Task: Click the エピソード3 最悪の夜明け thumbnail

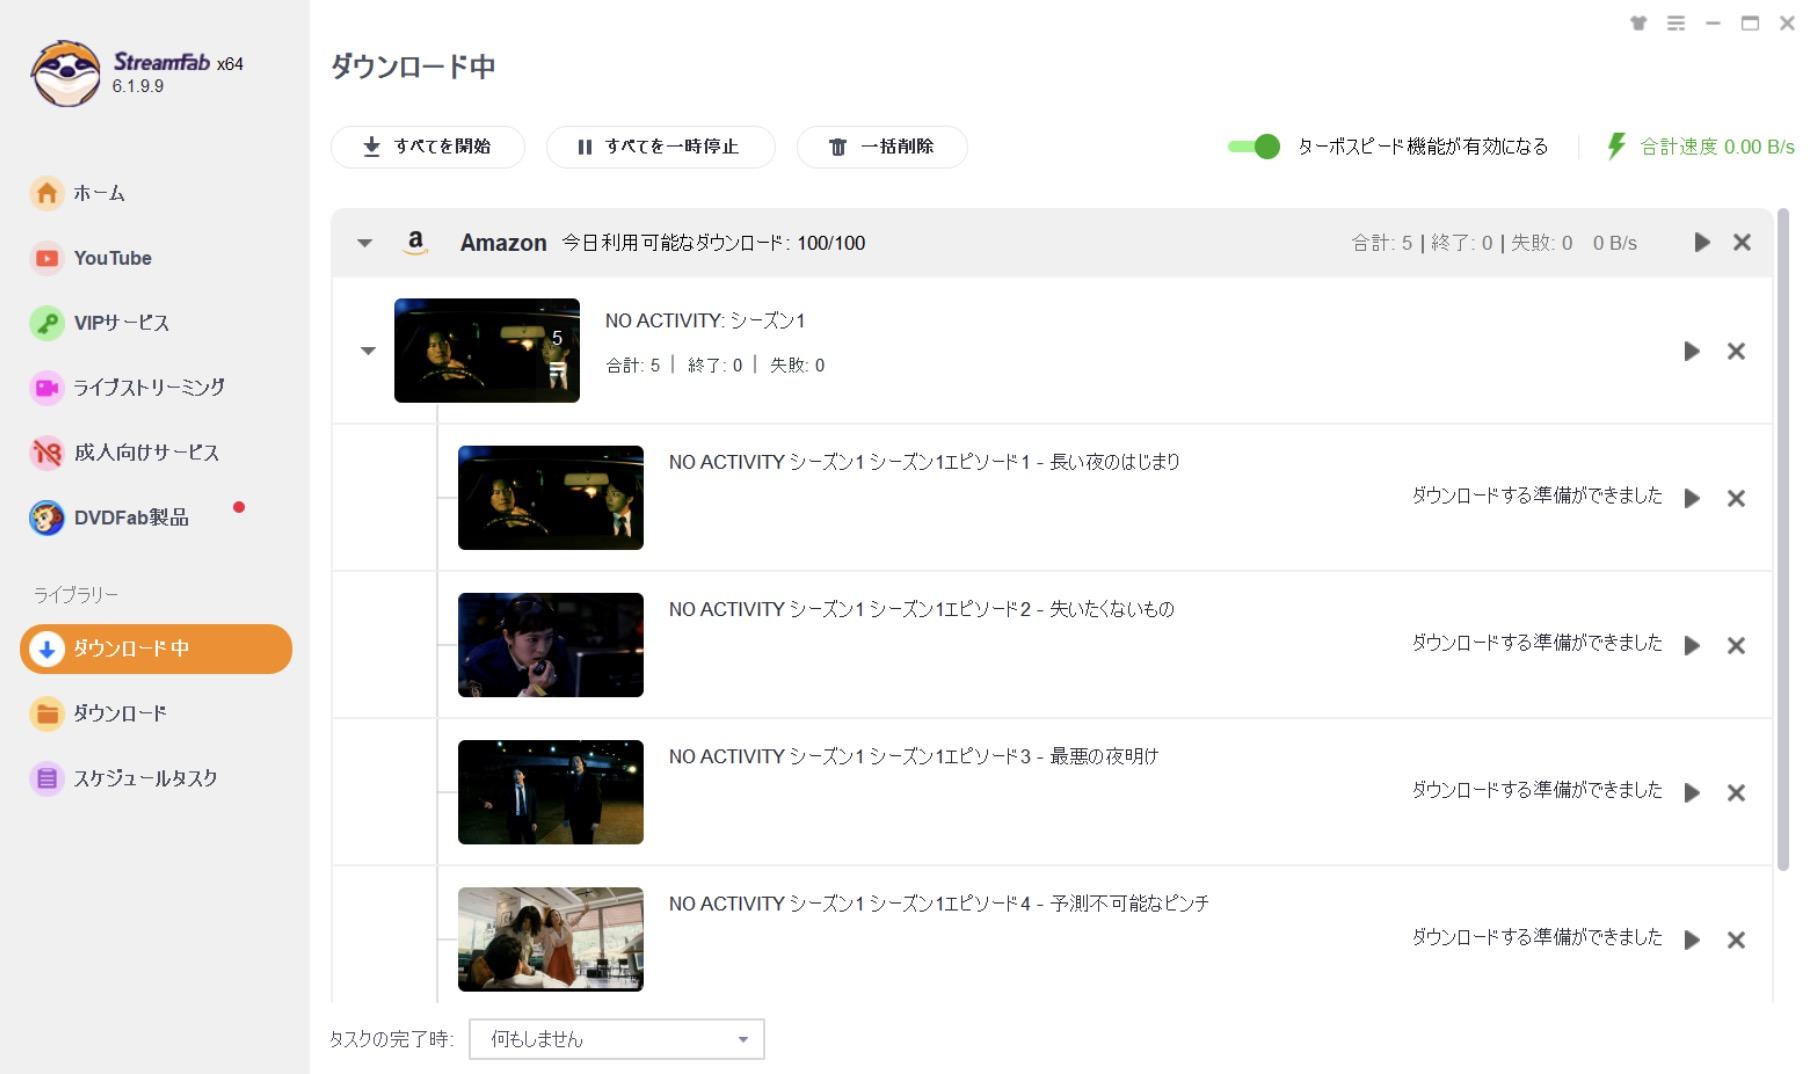Action: tap(551, 792)
